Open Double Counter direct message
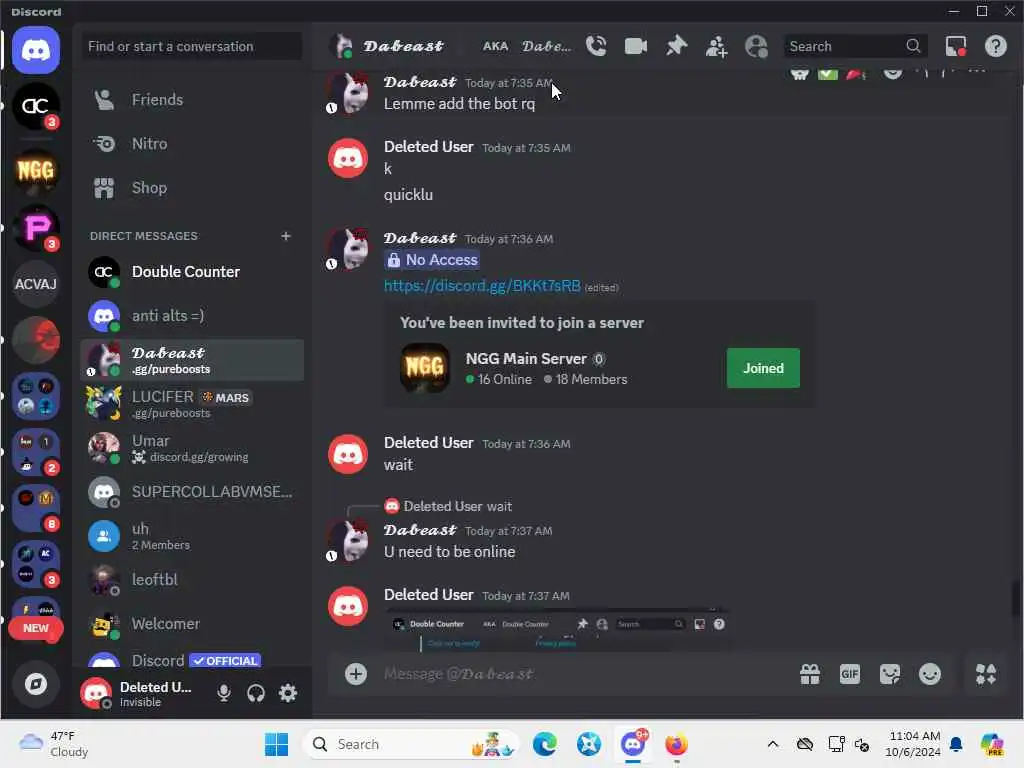This screenshot has width=1024, height=768. point(192,272)
